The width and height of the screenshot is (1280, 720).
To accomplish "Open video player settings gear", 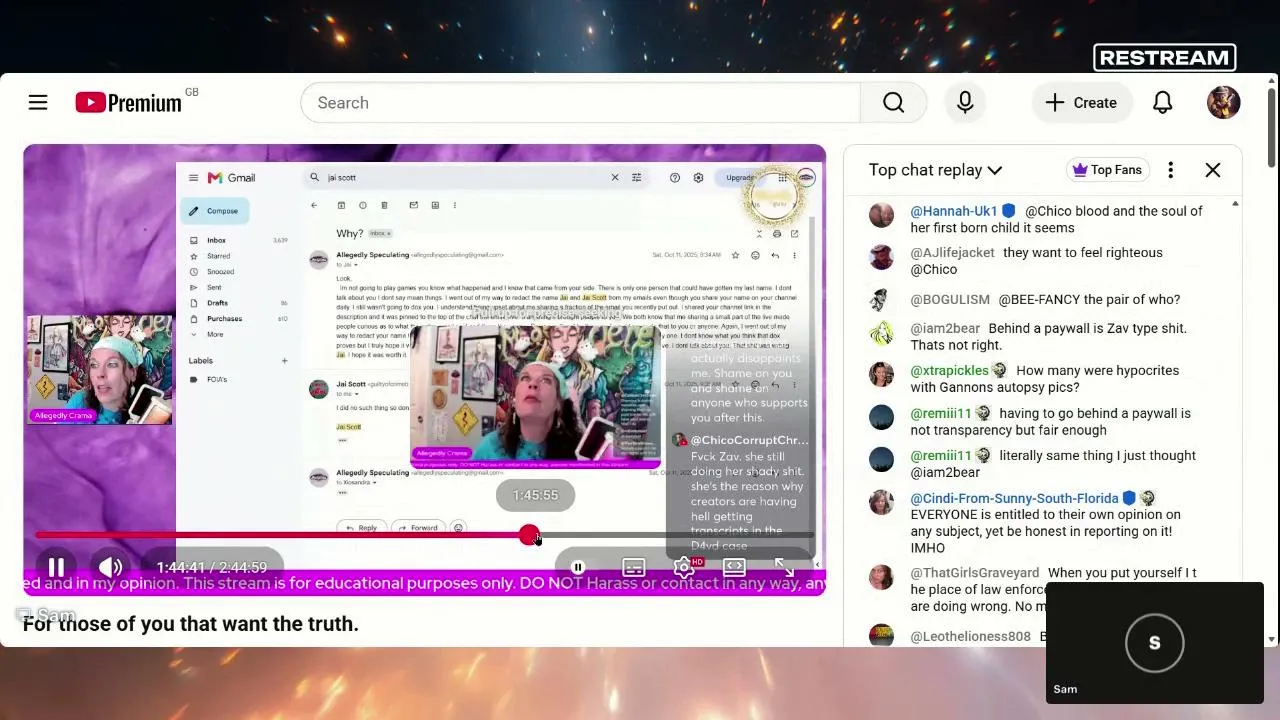I will [684, 567].
